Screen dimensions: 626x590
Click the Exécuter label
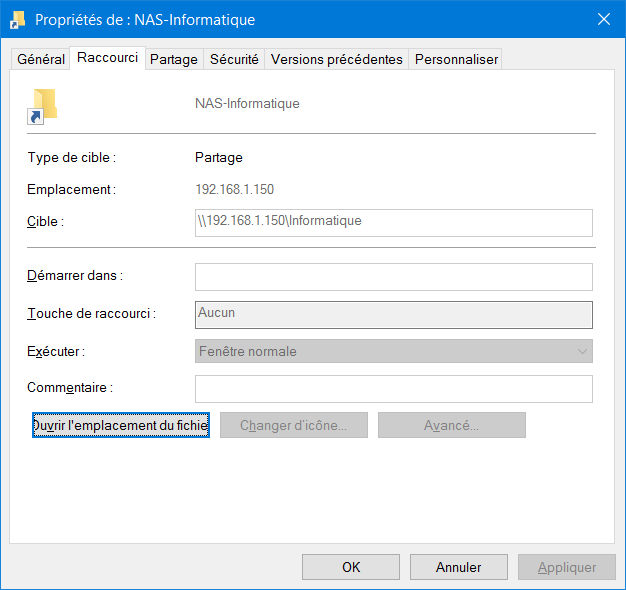[x=55, y=351]
